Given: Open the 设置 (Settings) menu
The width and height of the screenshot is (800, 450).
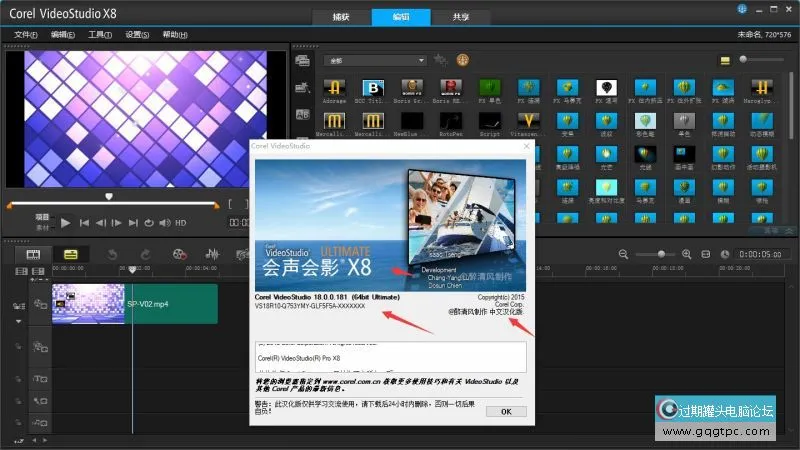Looking at the screenshot, I should pos(137,35).
